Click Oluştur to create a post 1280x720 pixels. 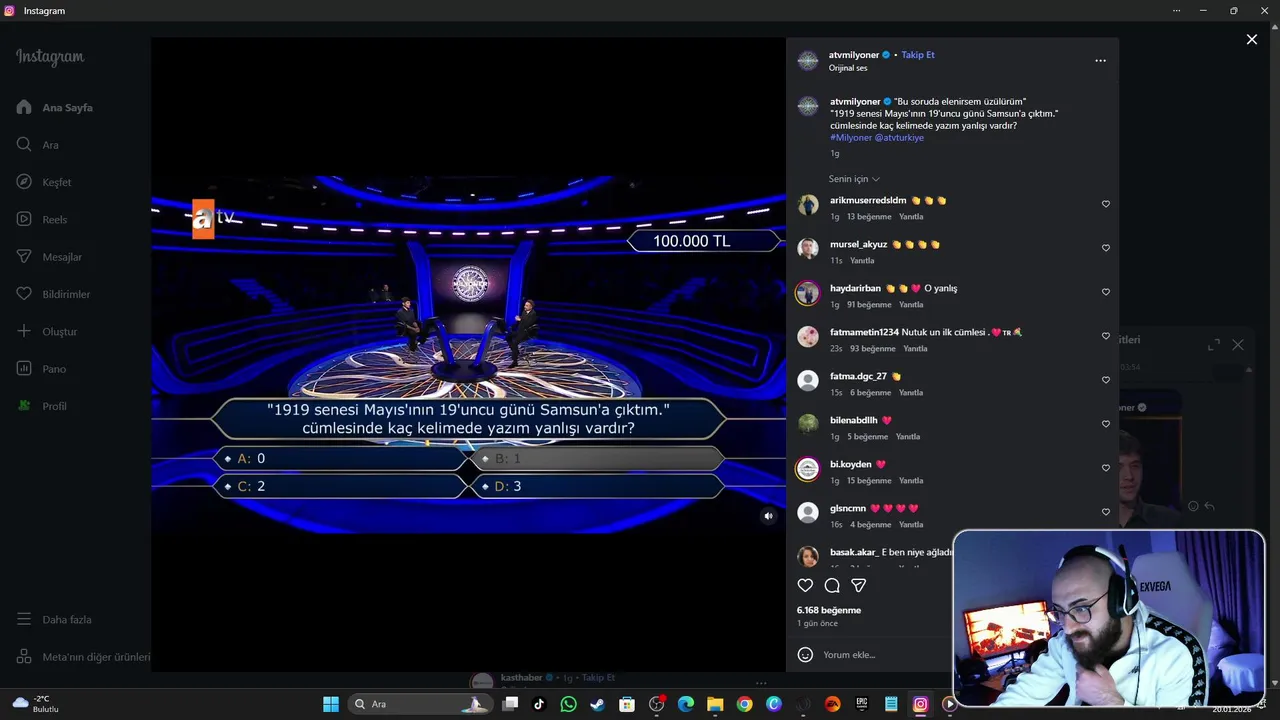point(46,331)
